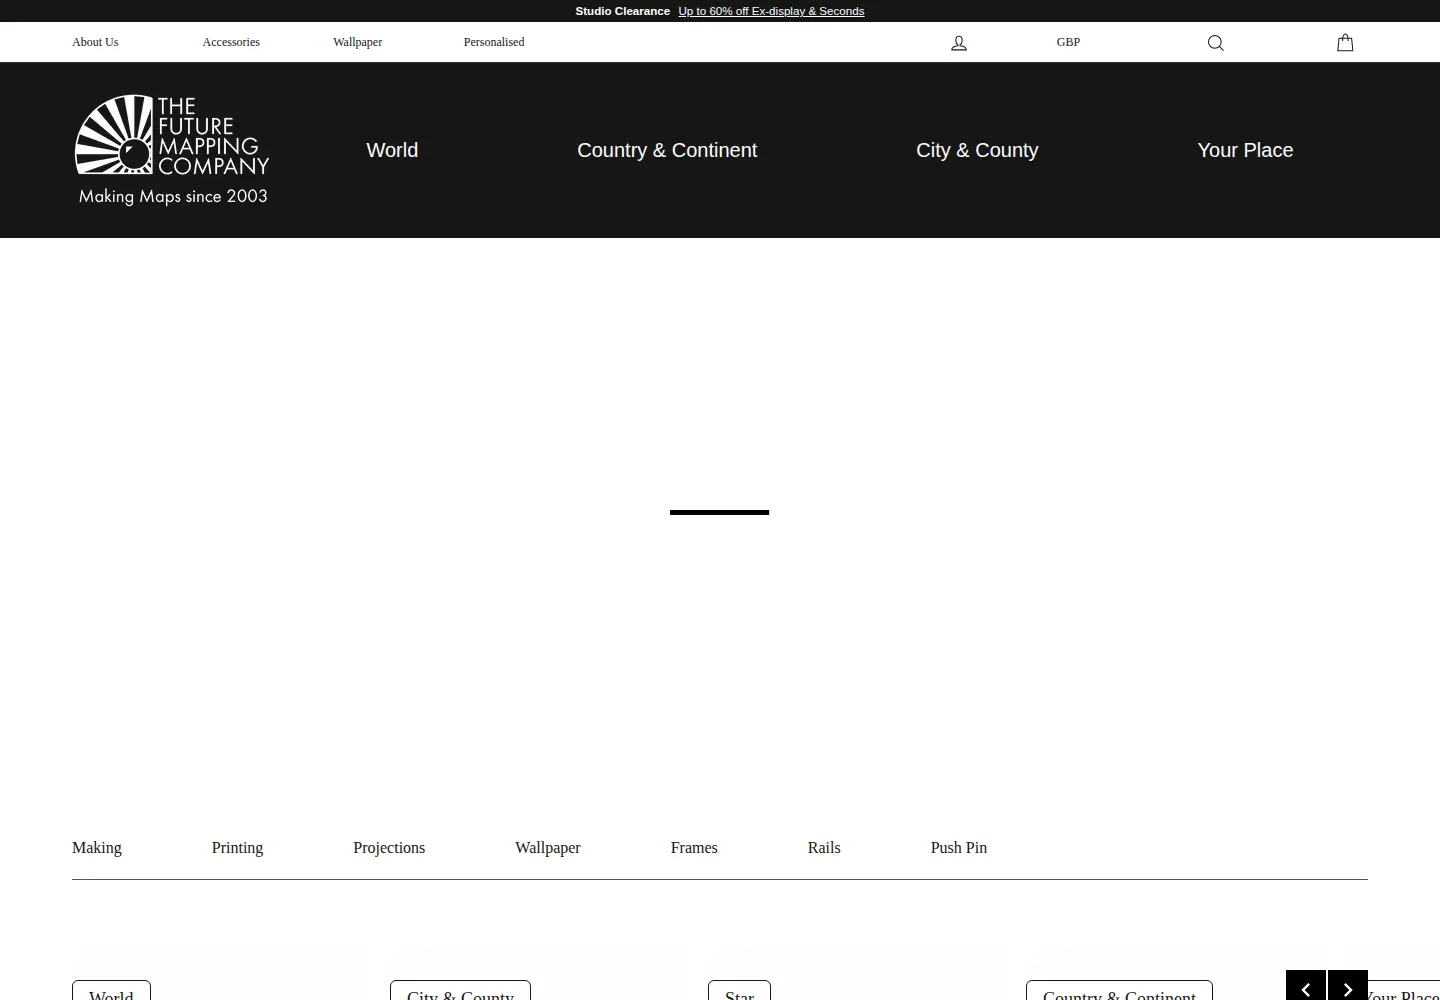Select the Projections tab
The image size is (1440, 1000).
click(389, 848)
